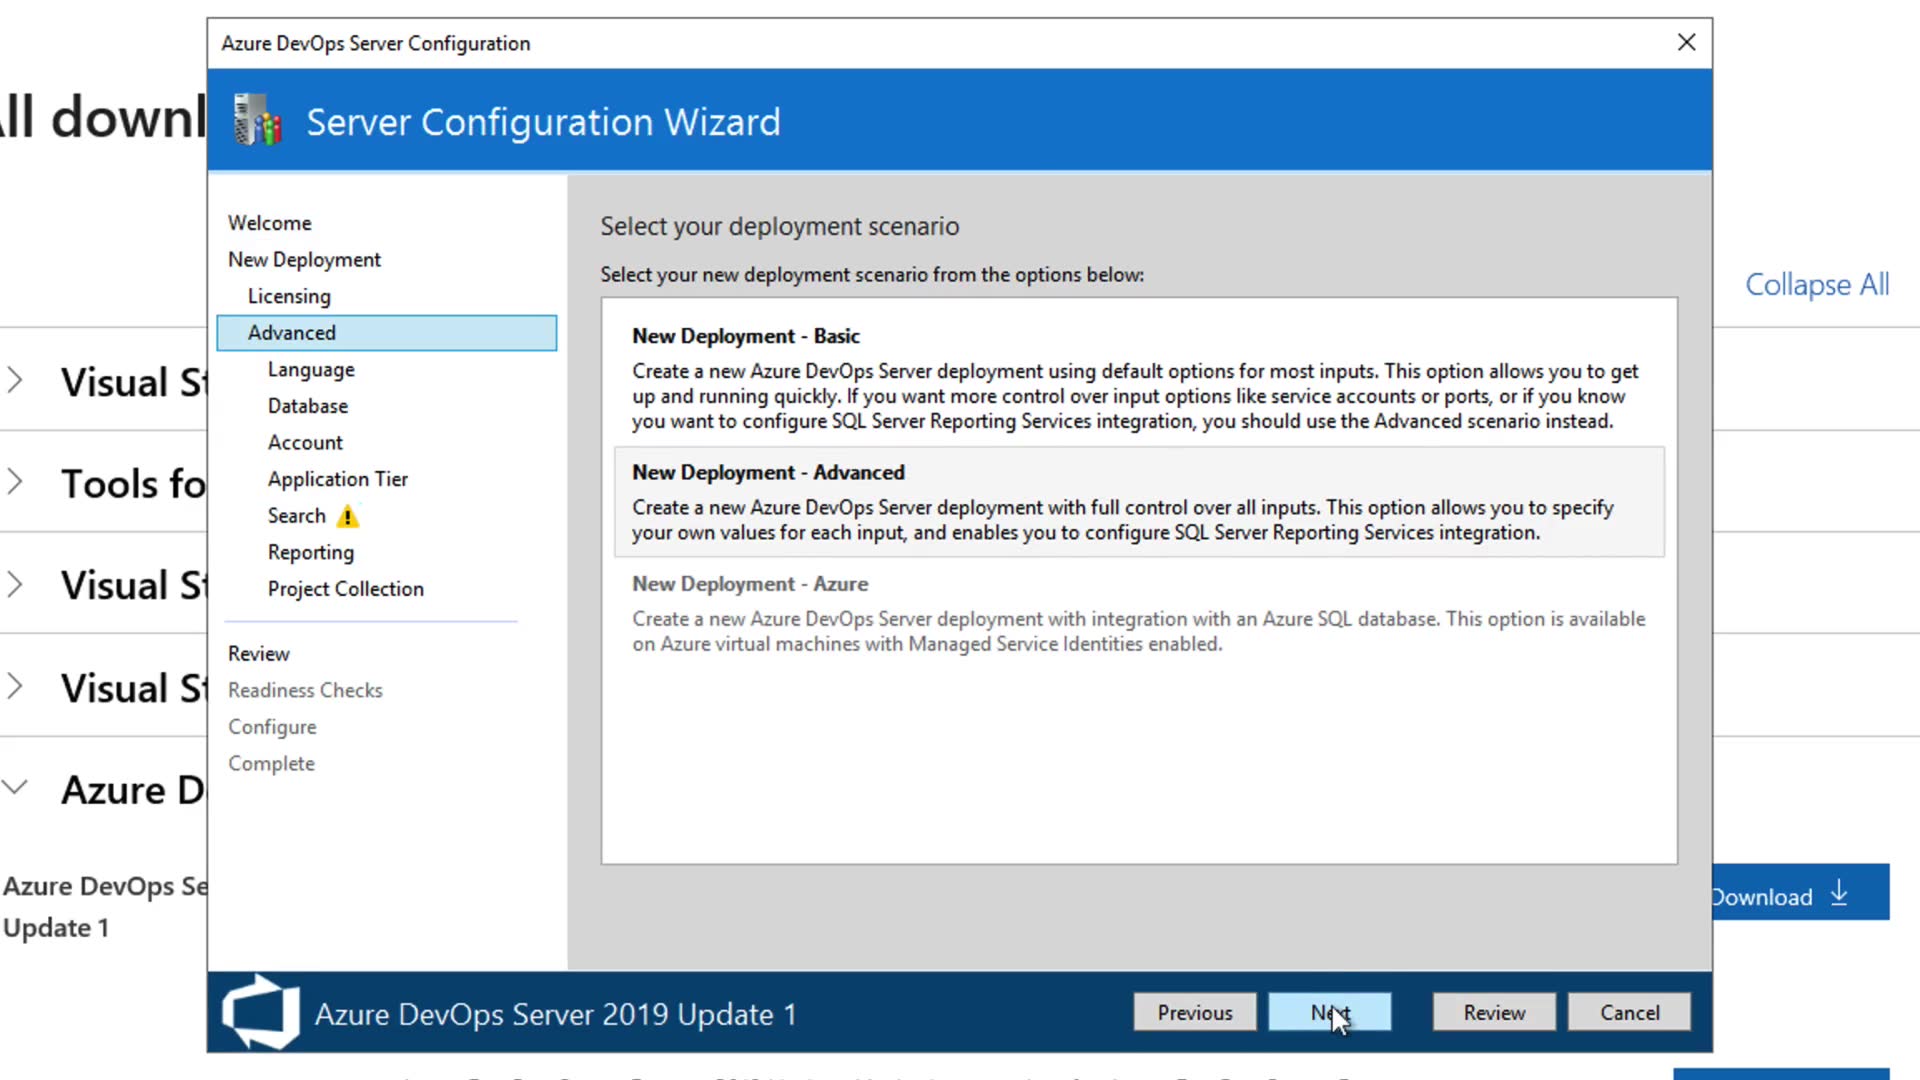Expand the first Visual Studio section chevron
Screen dimensions: 1920x1080
click(15, 381)
